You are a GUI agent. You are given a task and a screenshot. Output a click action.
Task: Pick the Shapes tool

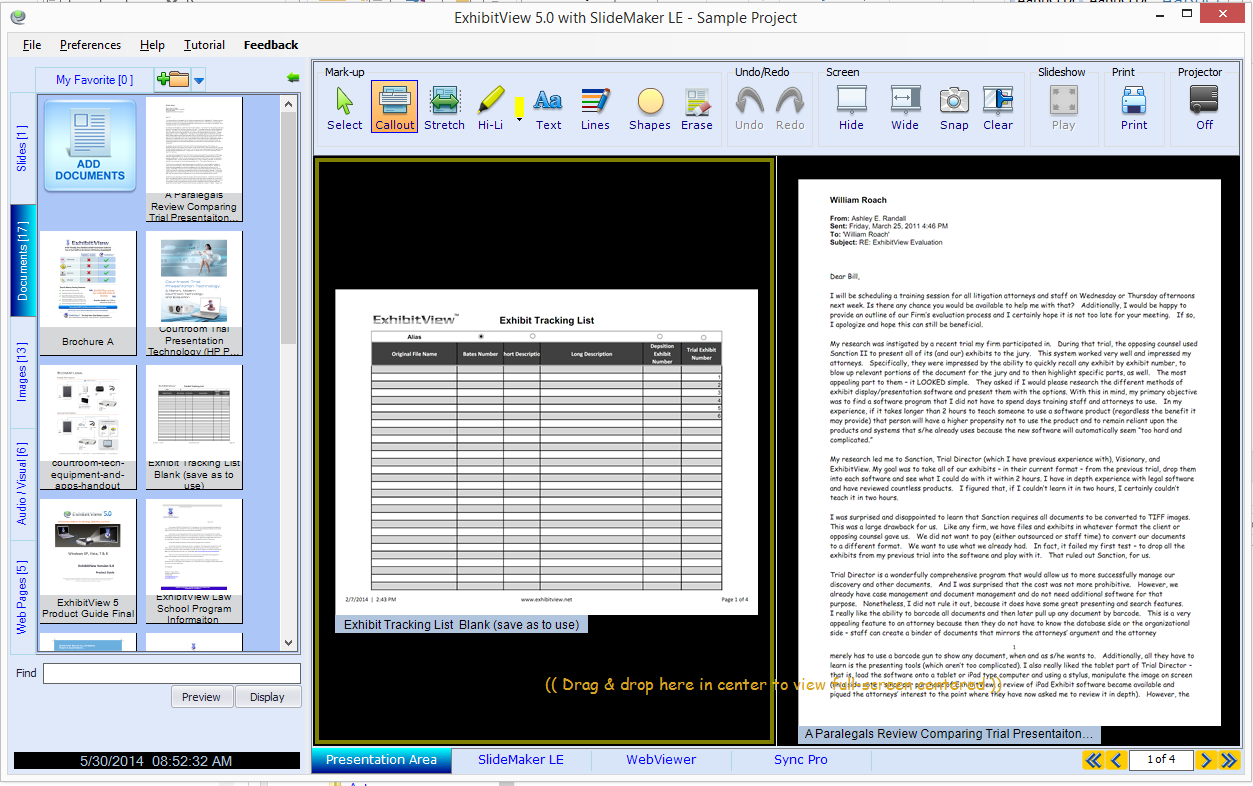(650, 108)
